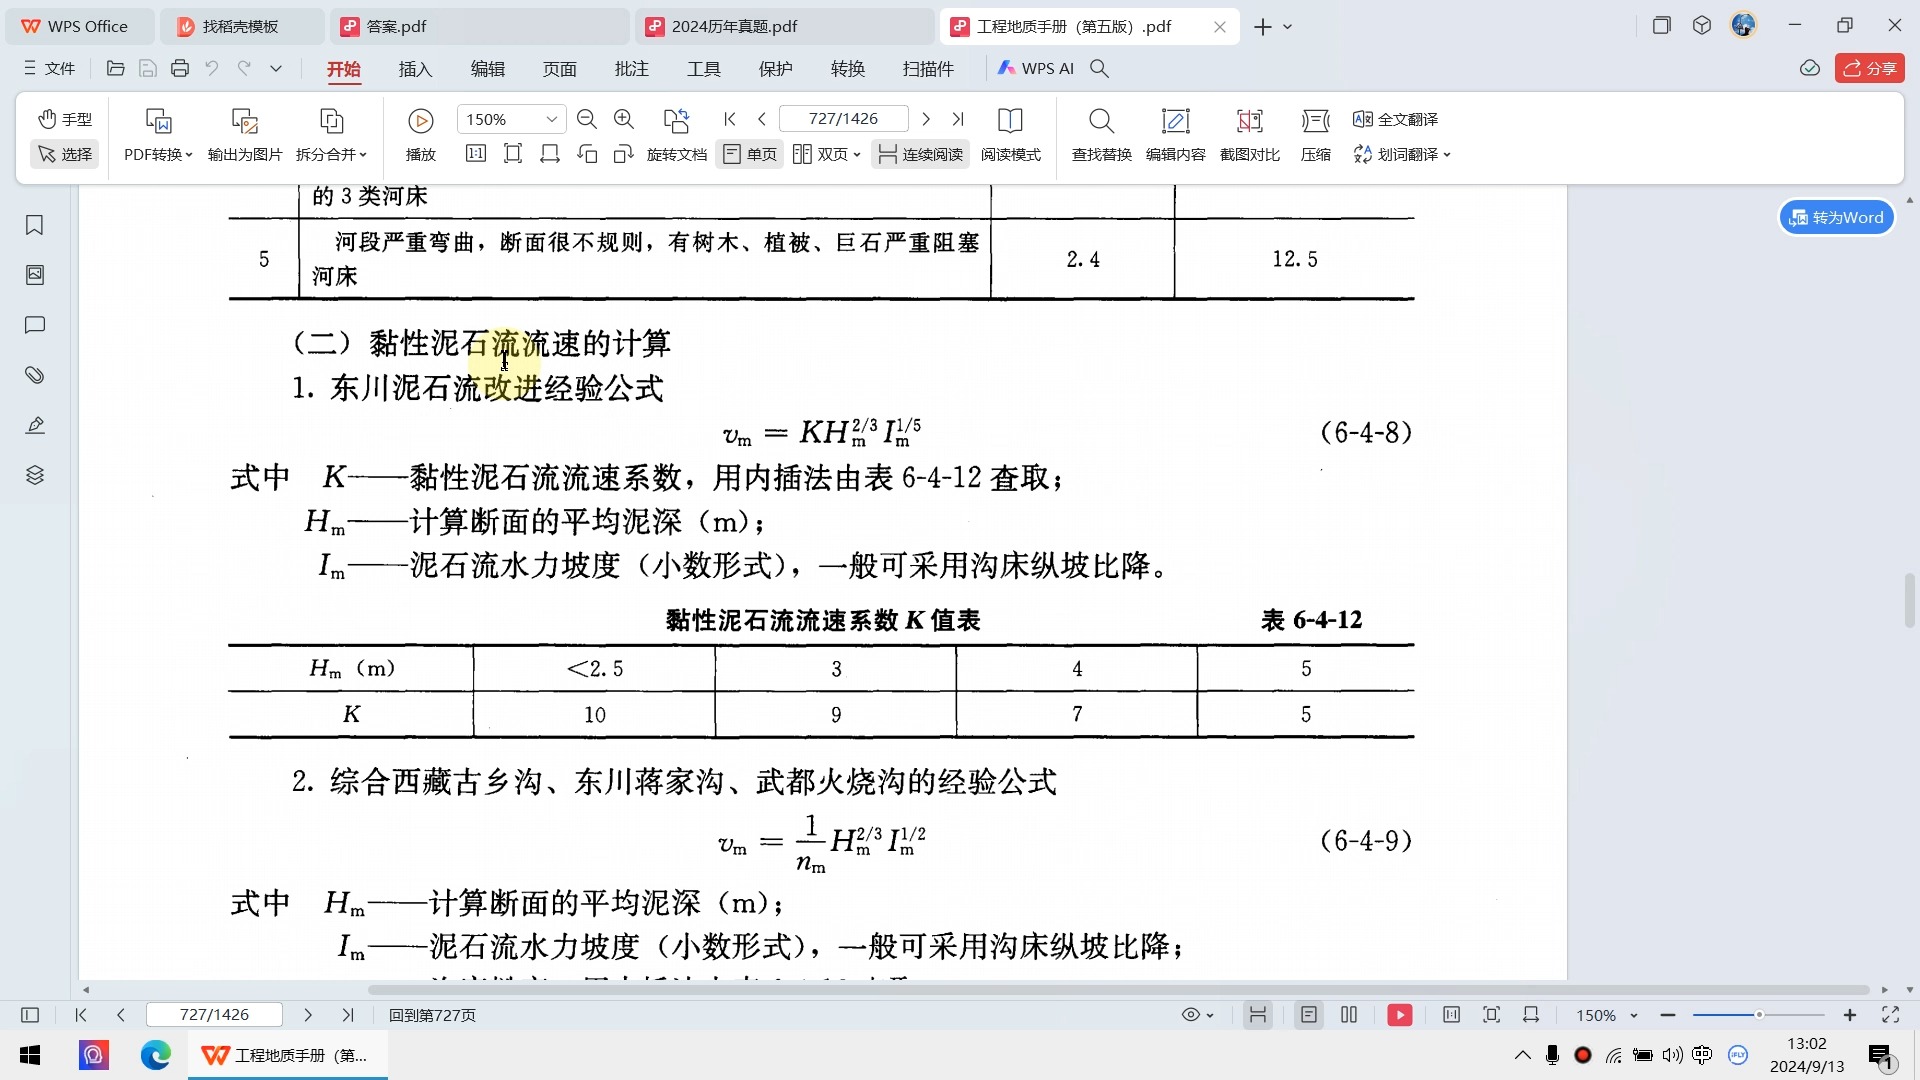The image size is (1920, 1080).
Task: Zoom in using the toolbar plus magnifier
Action: [624, 119]
